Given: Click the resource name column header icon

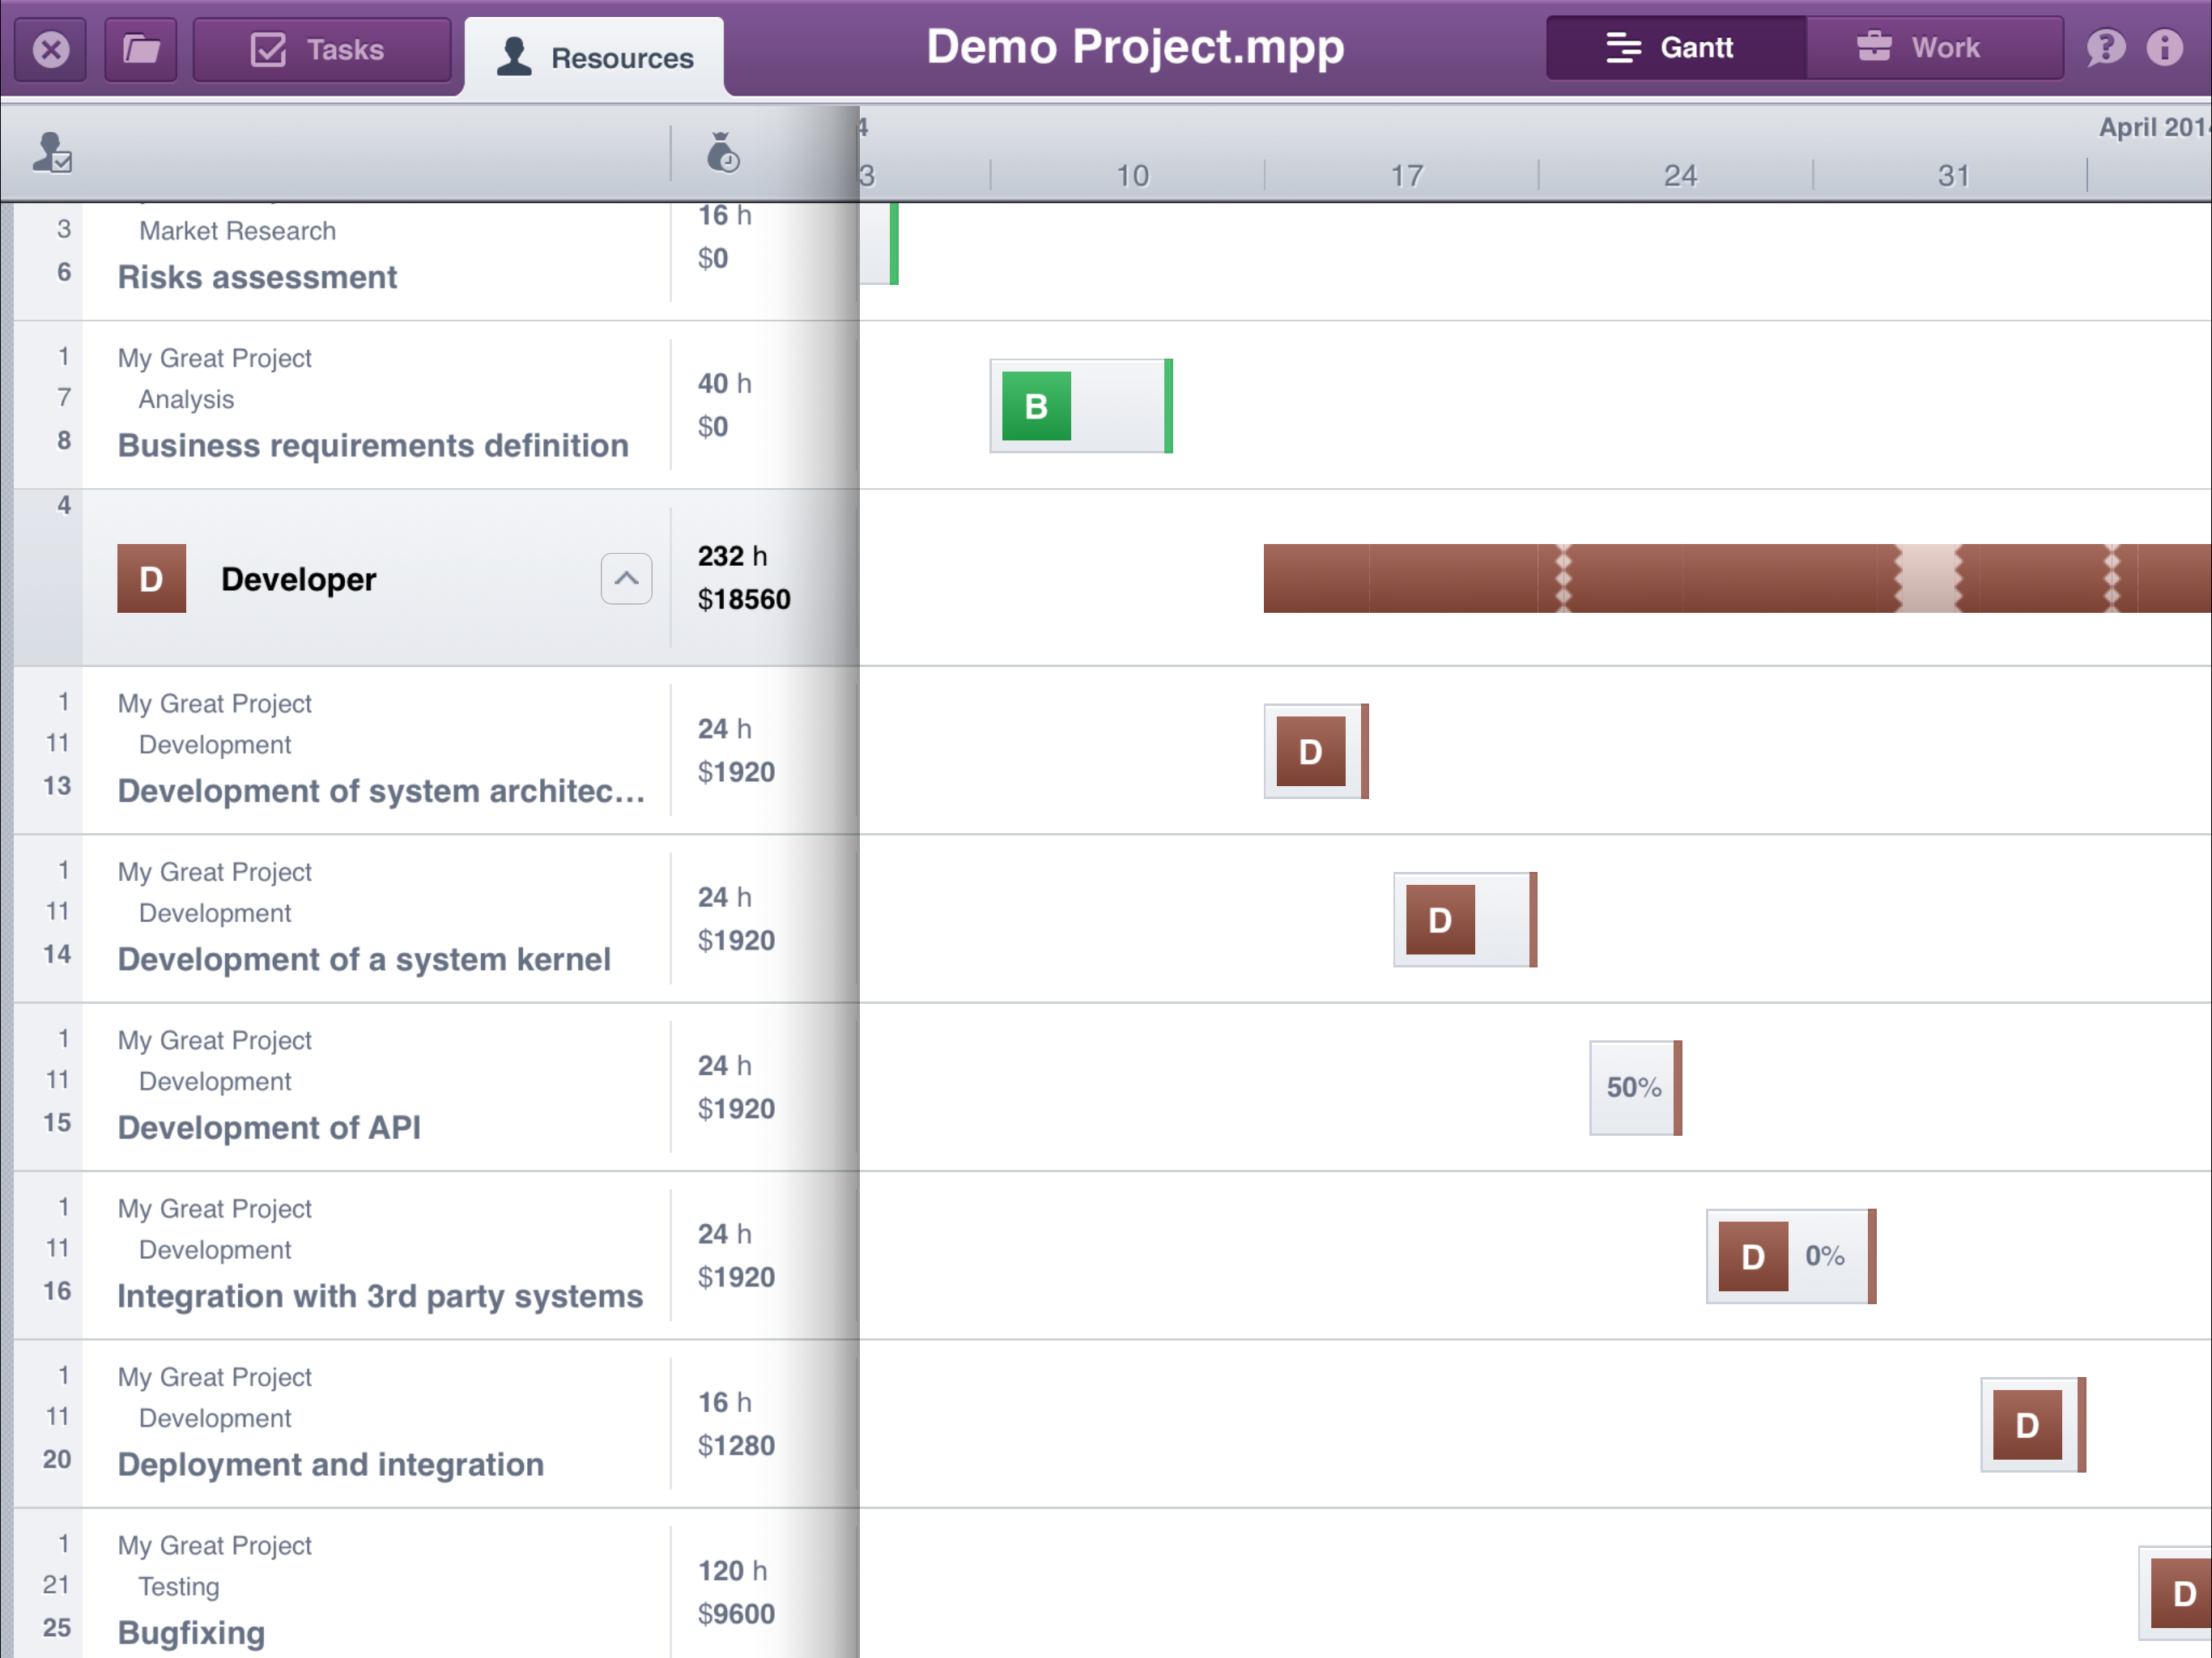Looking at the screenshot, I should 51,153.
